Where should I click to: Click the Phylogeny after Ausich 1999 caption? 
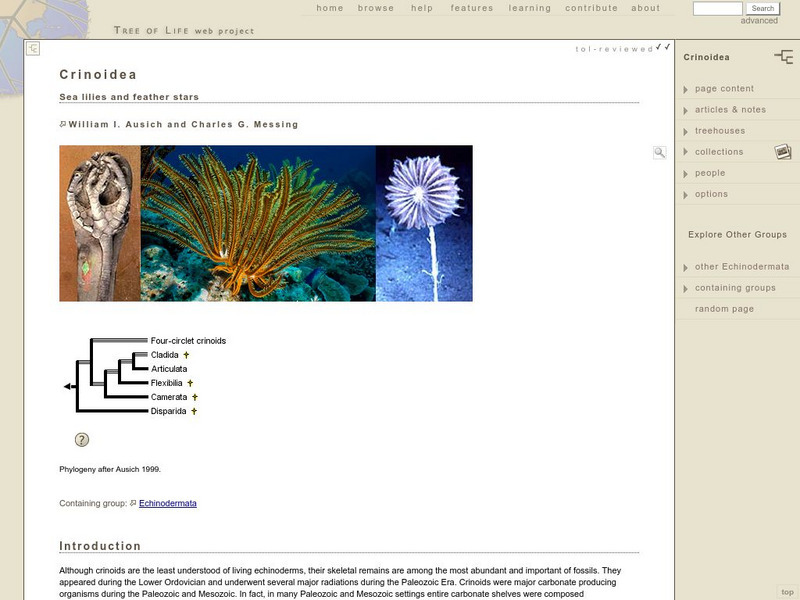coord(110,469)
